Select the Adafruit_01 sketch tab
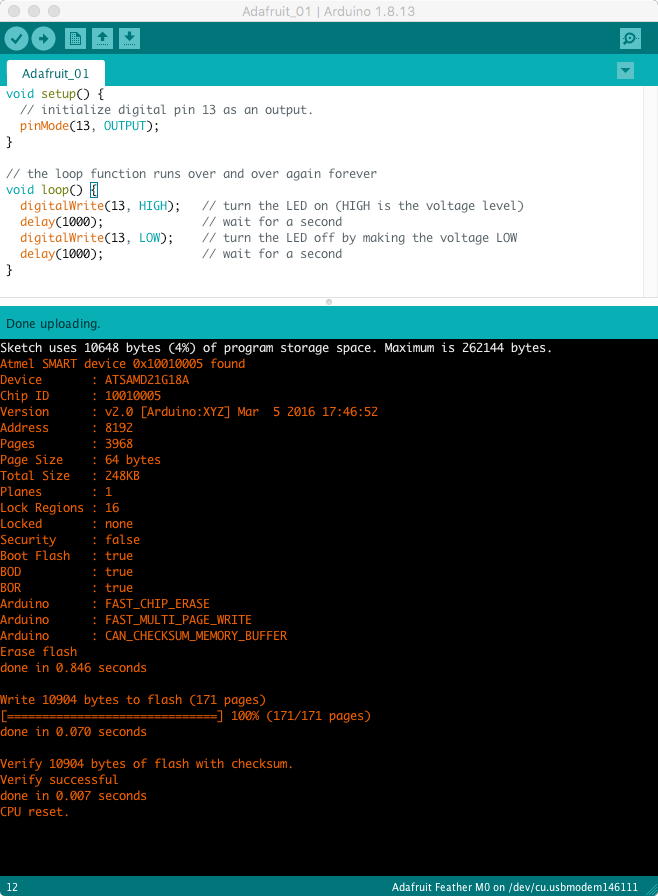 click(x=55, y=74)
